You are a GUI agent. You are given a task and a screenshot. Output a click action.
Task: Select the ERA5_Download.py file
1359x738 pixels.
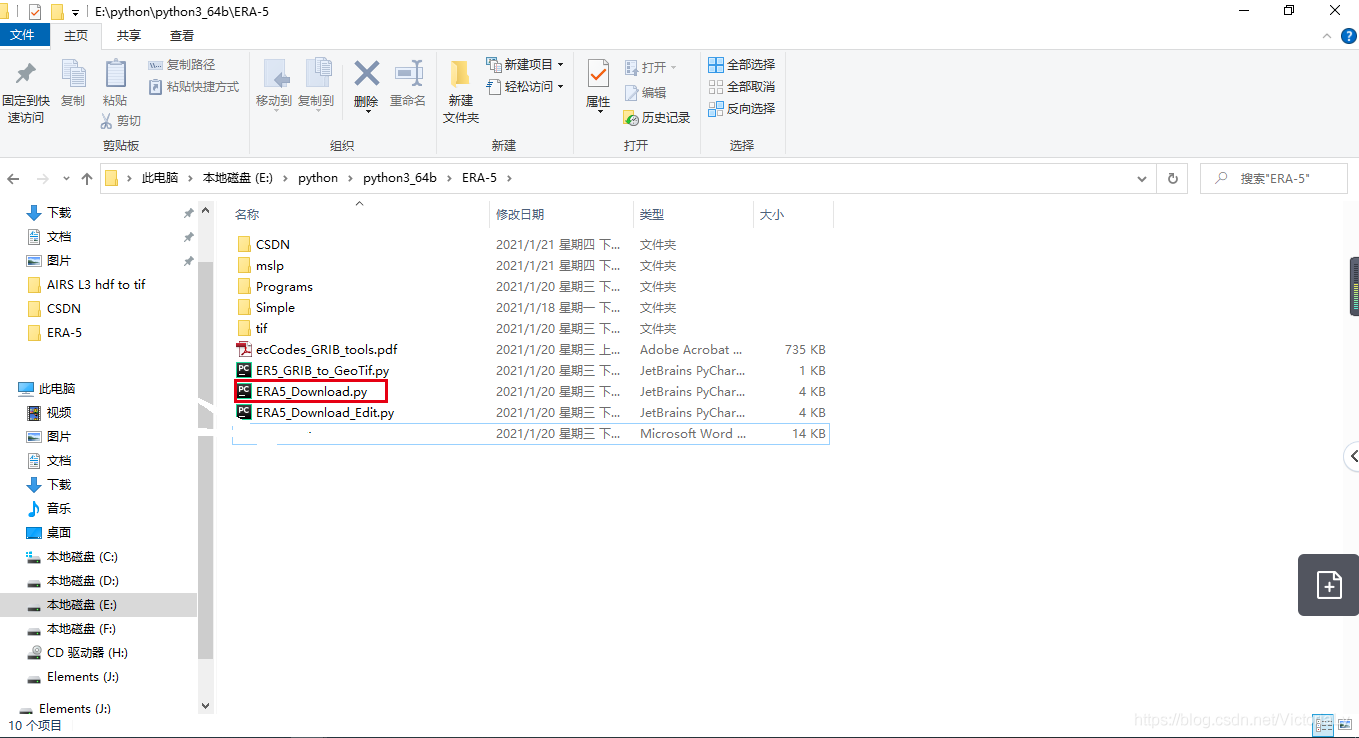(x=310, y=391)
